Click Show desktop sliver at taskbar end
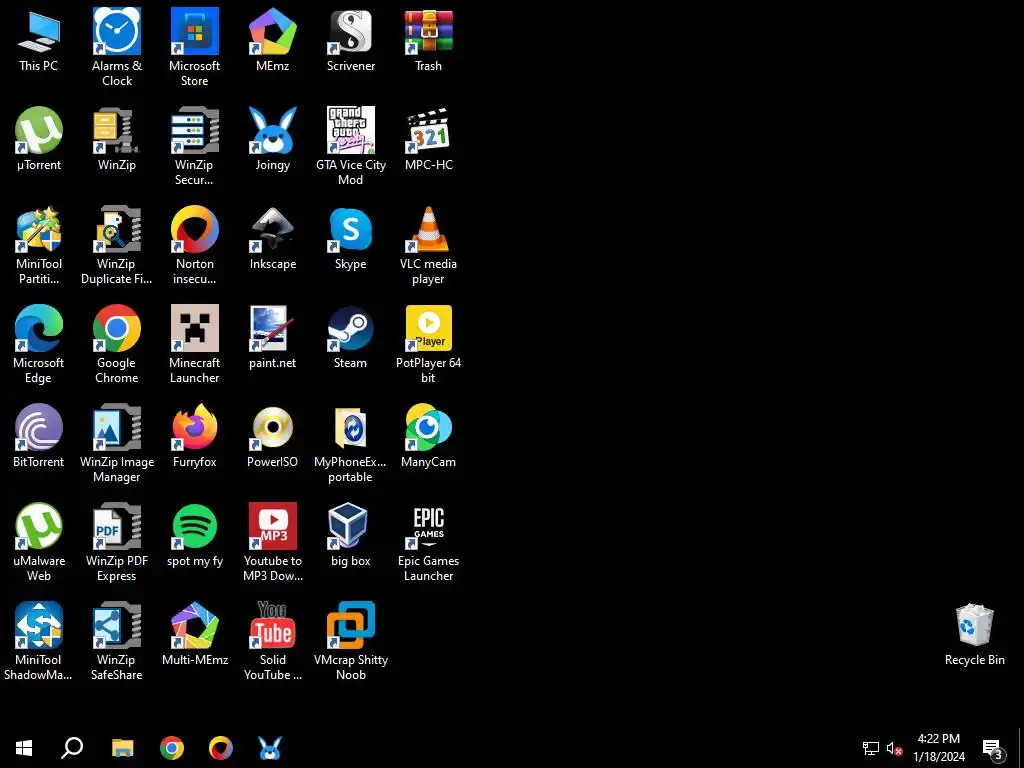The width and height of the screenshot is (1024, 768). pyautogui.click(x=1021, y=748)
